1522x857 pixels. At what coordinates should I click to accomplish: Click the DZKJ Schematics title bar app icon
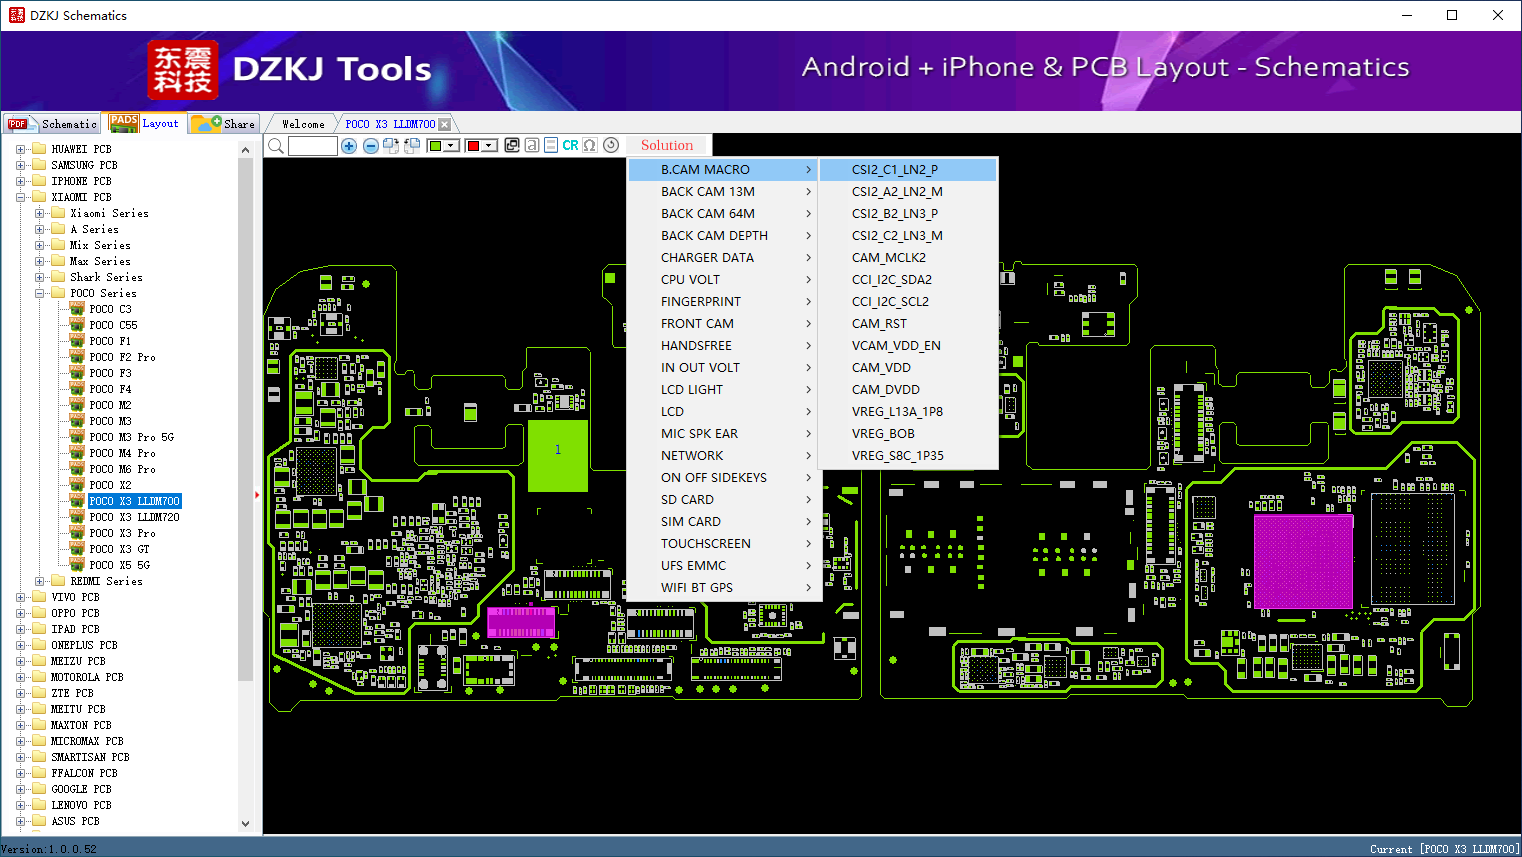pos(16,15)
